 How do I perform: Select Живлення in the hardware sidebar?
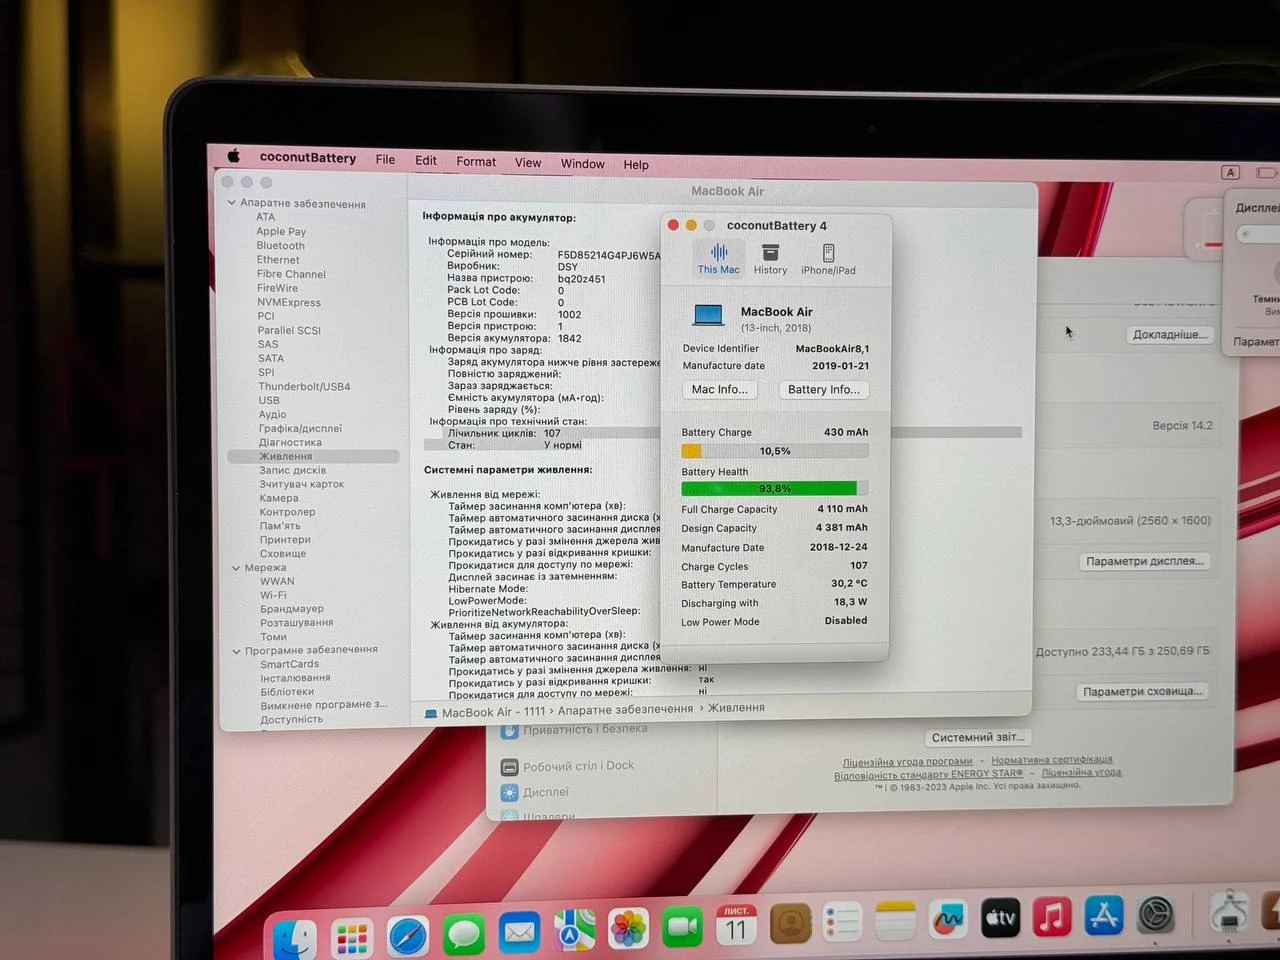[x=285, y=456]
